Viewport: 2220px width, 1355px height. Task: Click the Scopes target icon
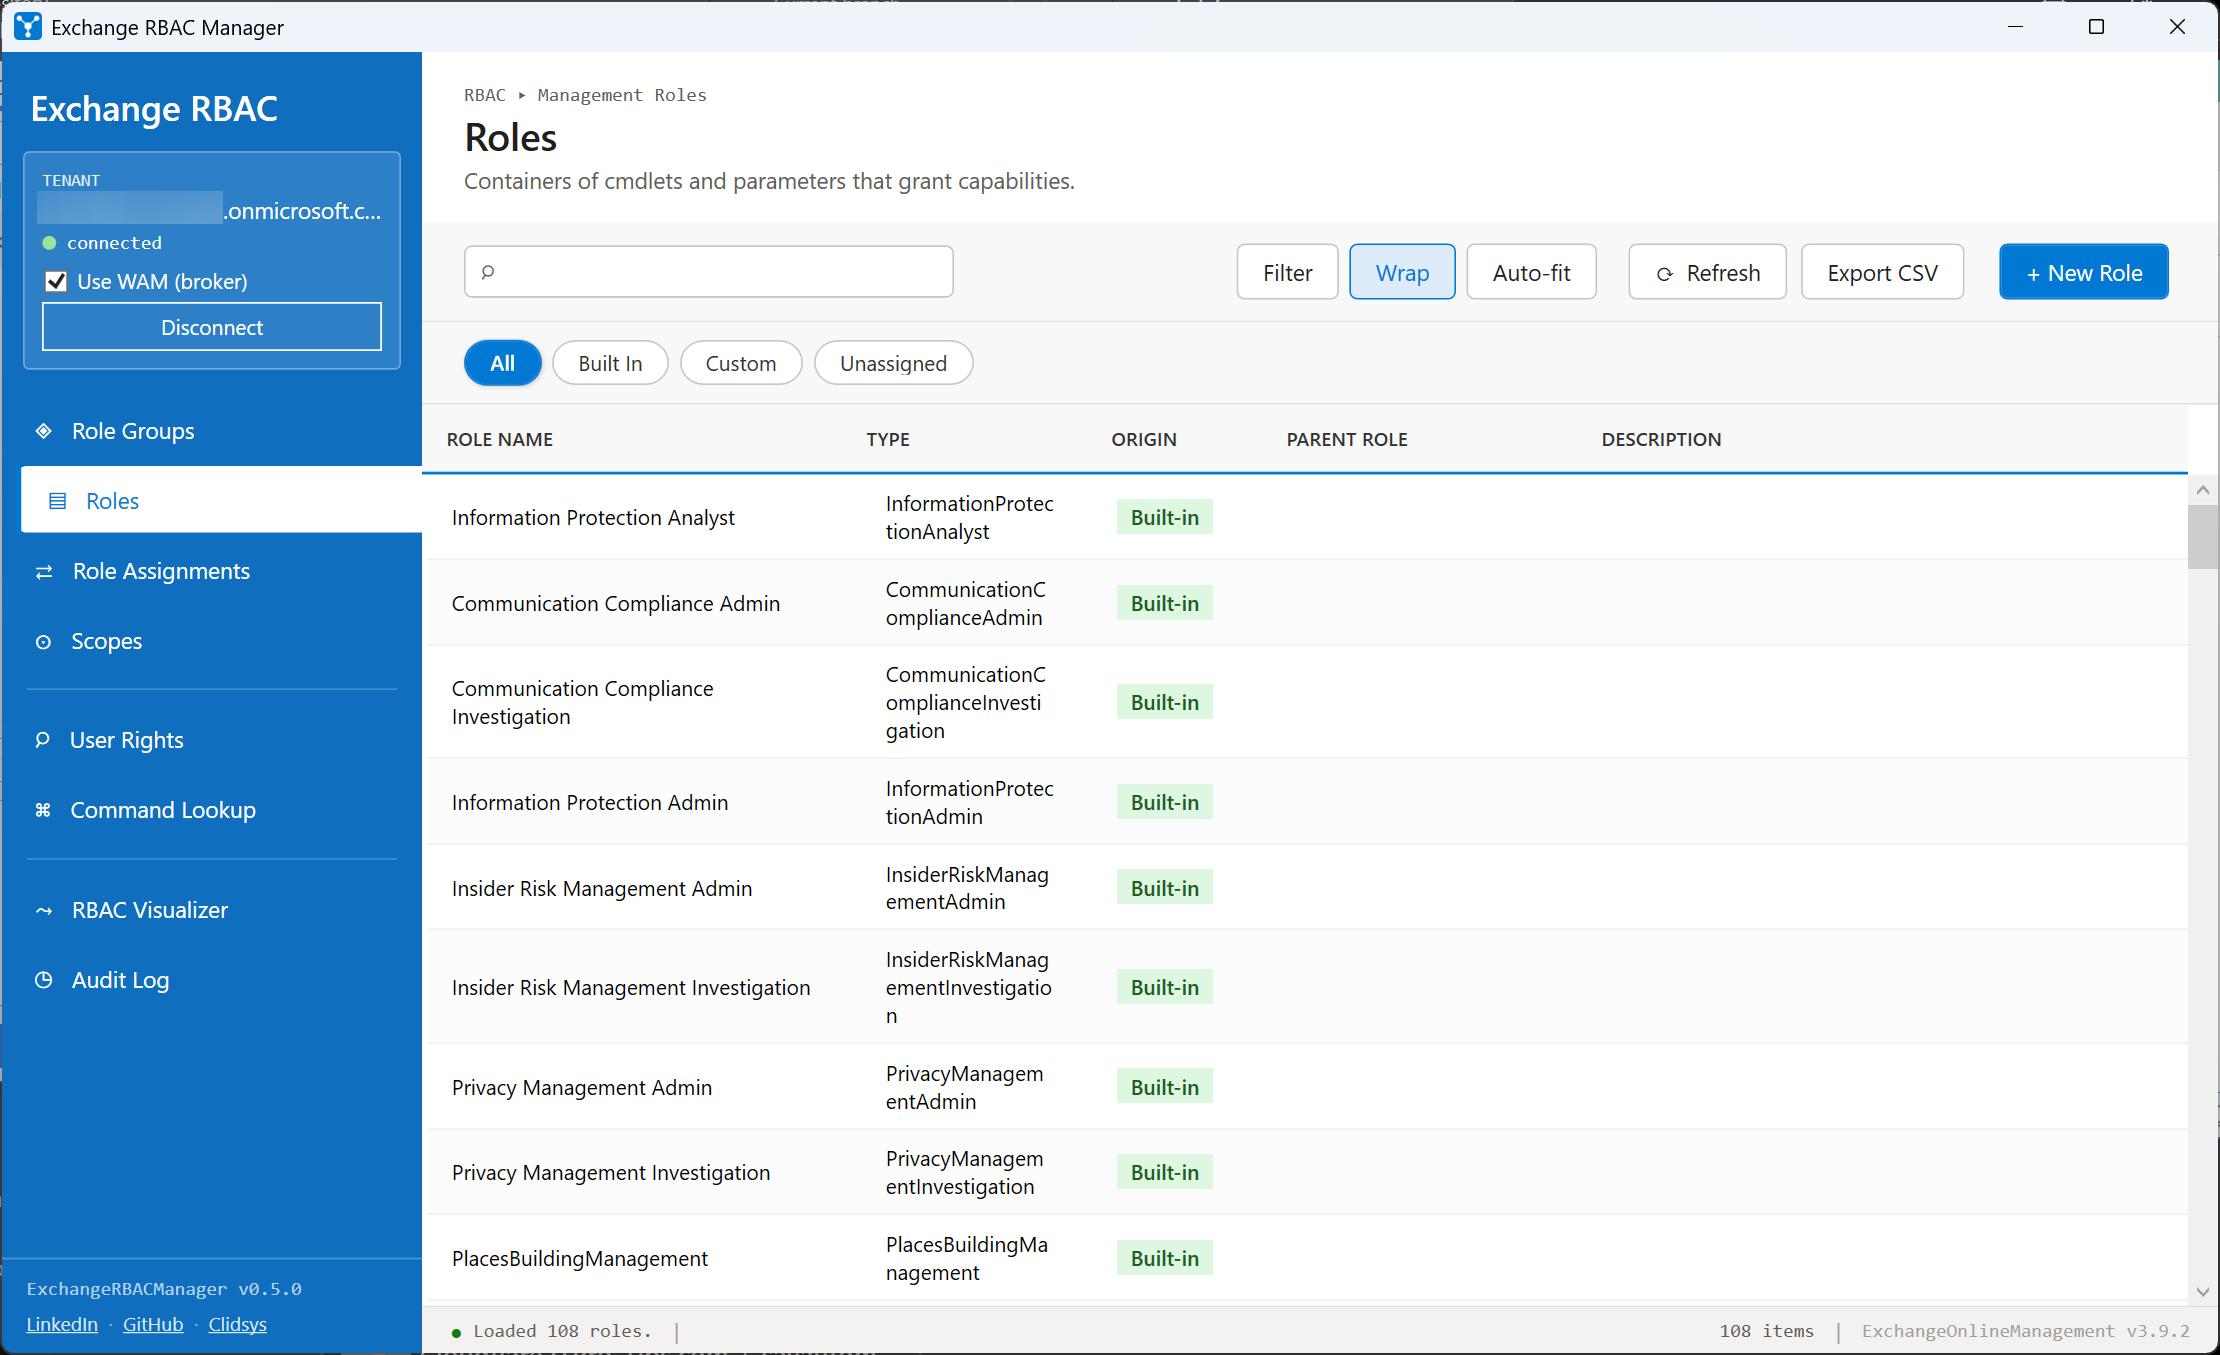click(x=44, y=642)
